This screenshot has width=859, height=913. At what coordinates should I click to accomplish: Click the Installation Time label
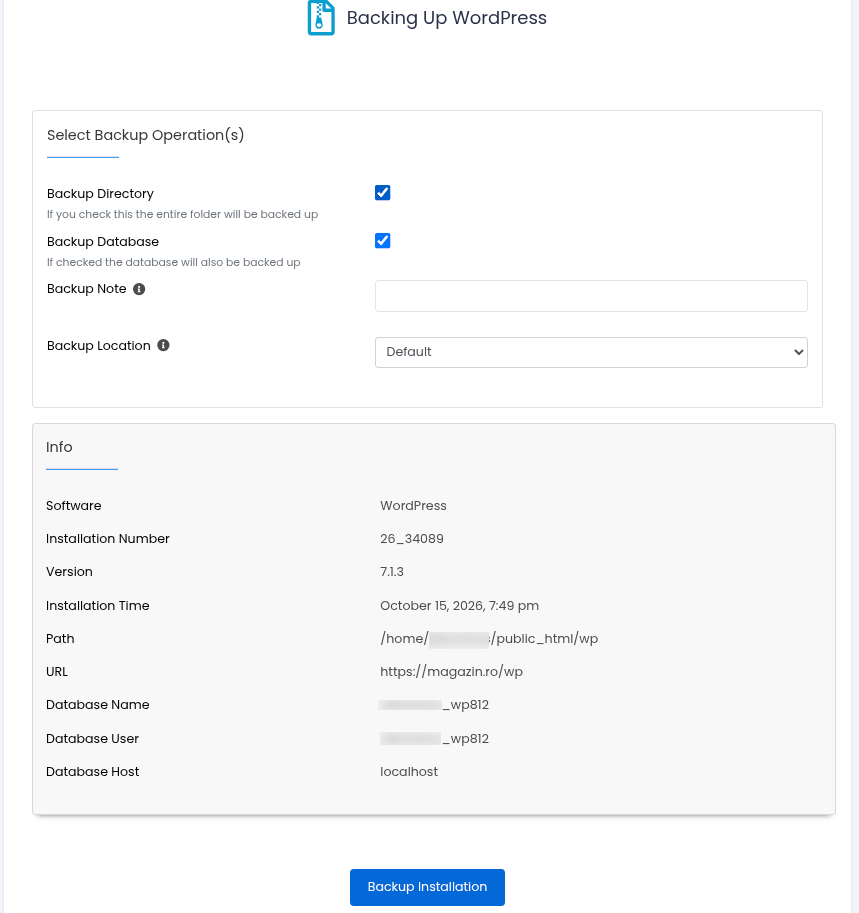[x=98, y=606]
